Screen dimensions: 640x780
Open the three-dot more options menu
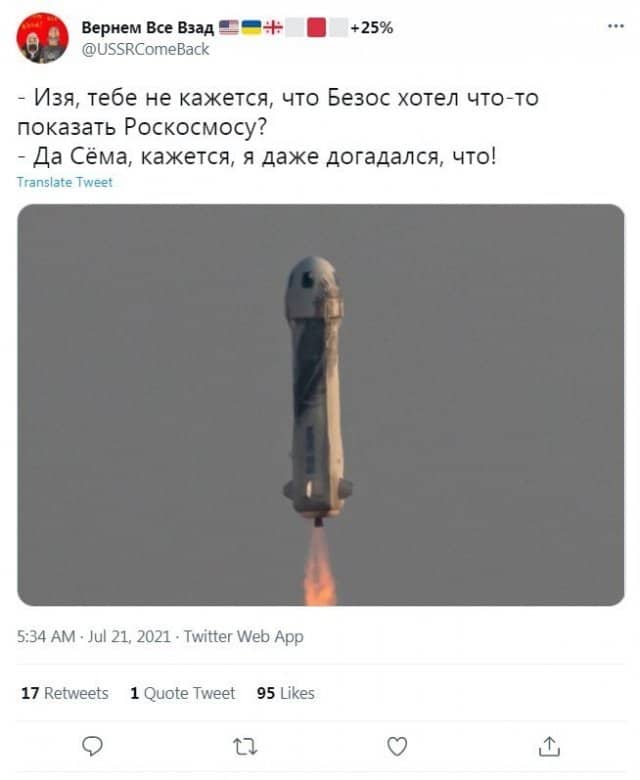(x=616, y=26)
